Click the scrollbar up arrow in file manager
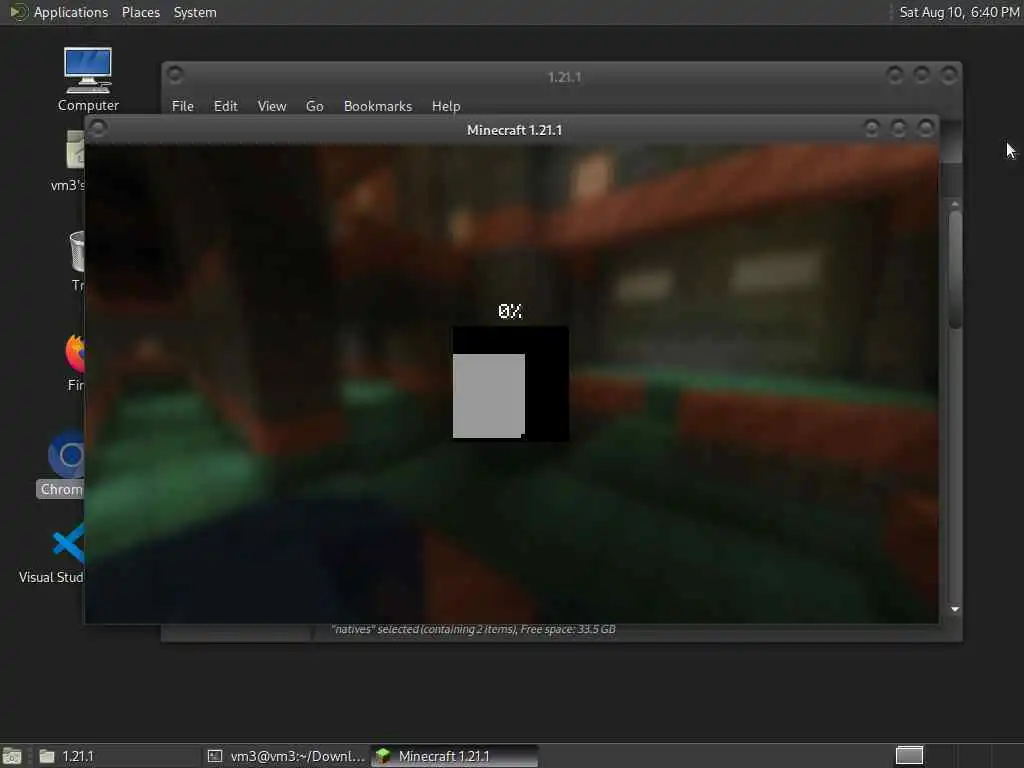Screen dimensions: 1024x768 pos(955,204)
